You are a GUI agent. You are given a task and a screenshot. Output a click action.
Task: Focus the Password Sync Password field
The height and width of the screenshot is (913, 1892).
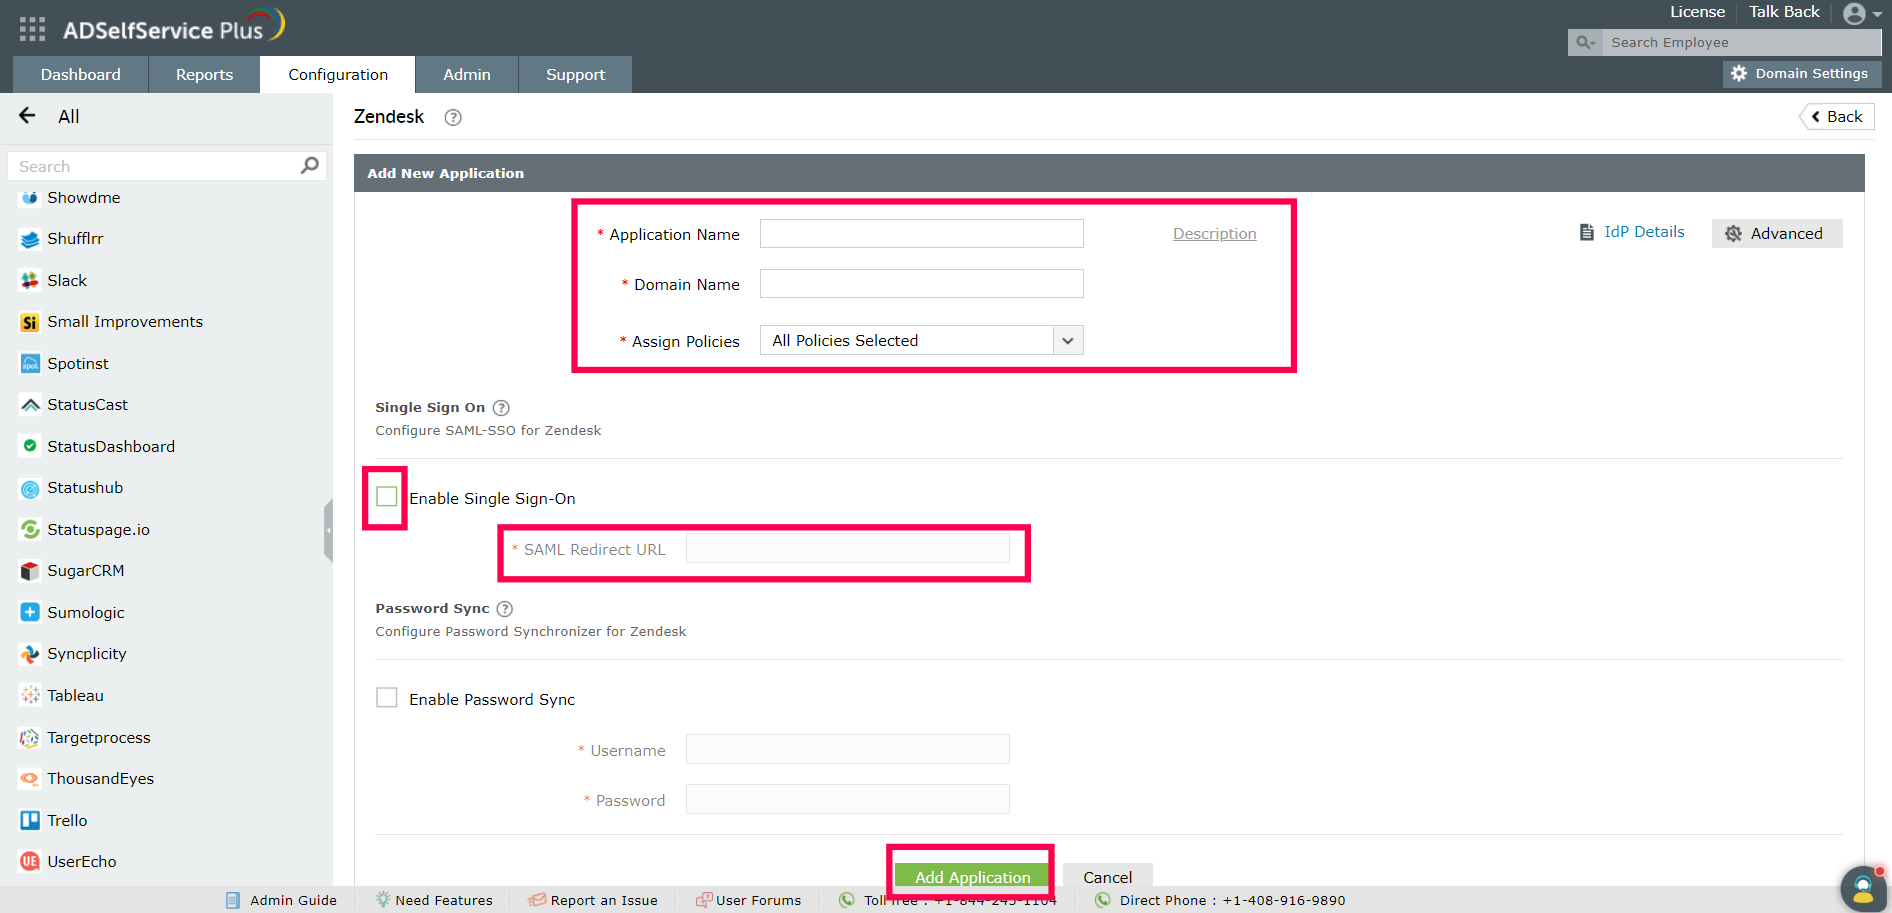pyautogui.click(x=847, y=800)
